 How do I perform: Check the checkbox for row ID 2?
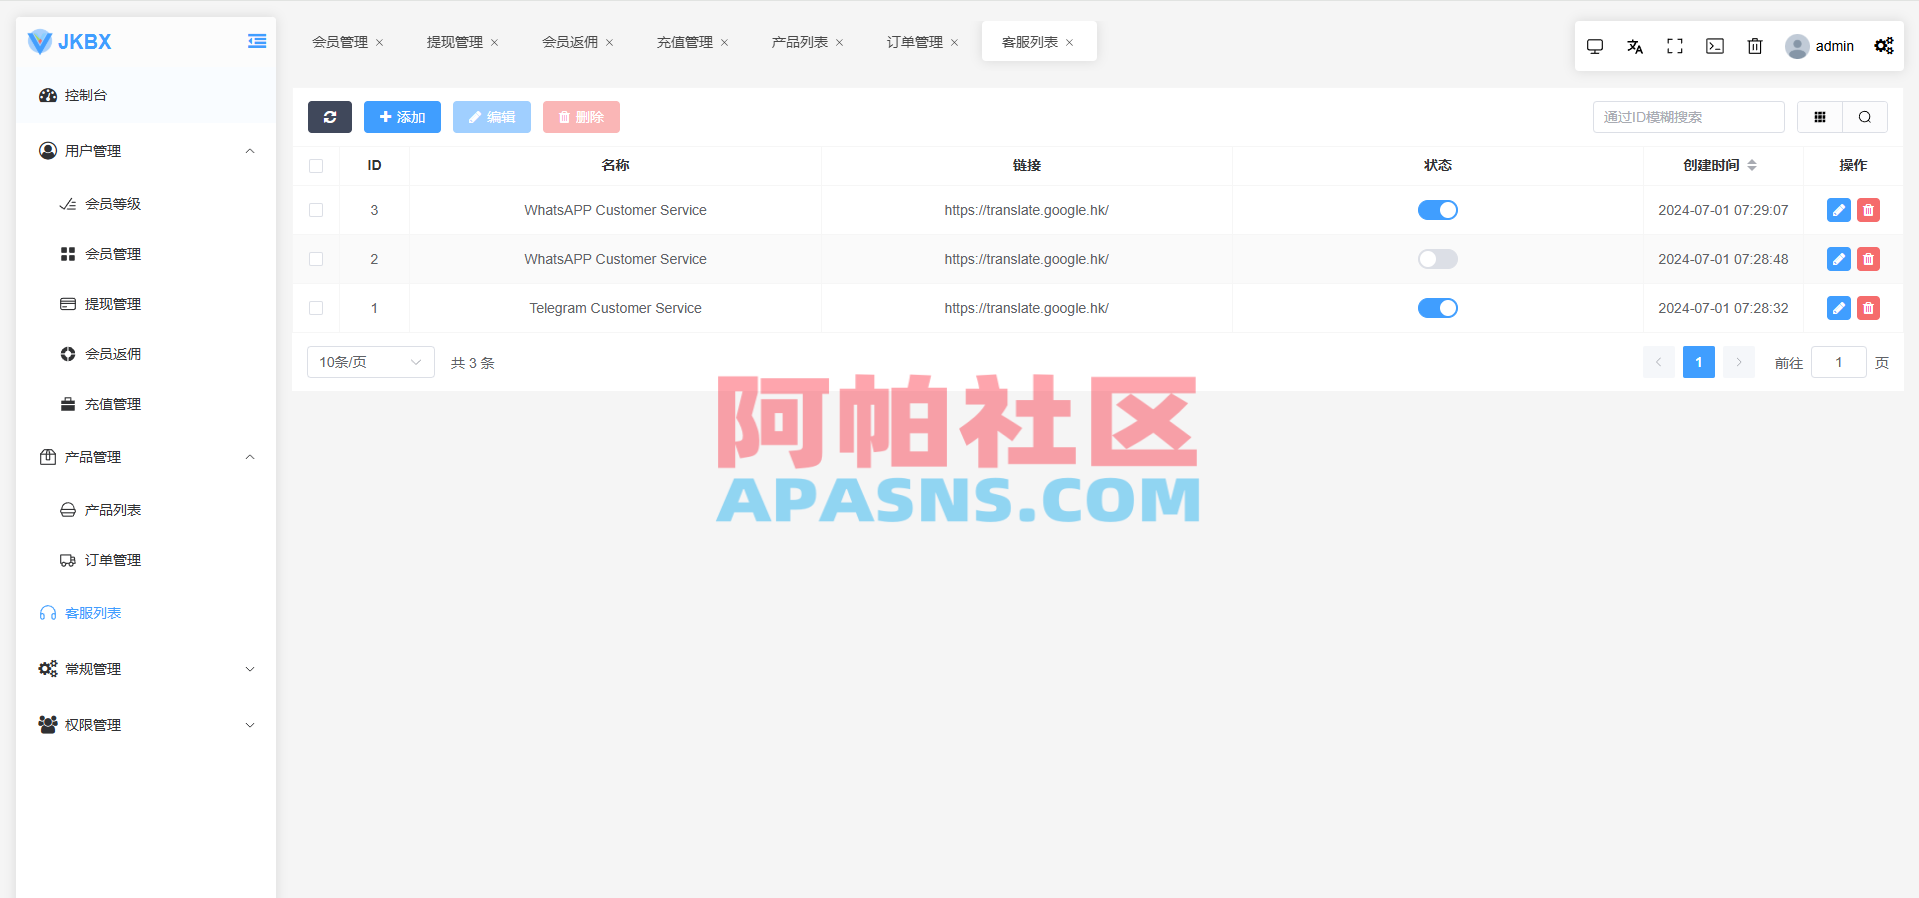pyautogui.click(x=316, y=259)
